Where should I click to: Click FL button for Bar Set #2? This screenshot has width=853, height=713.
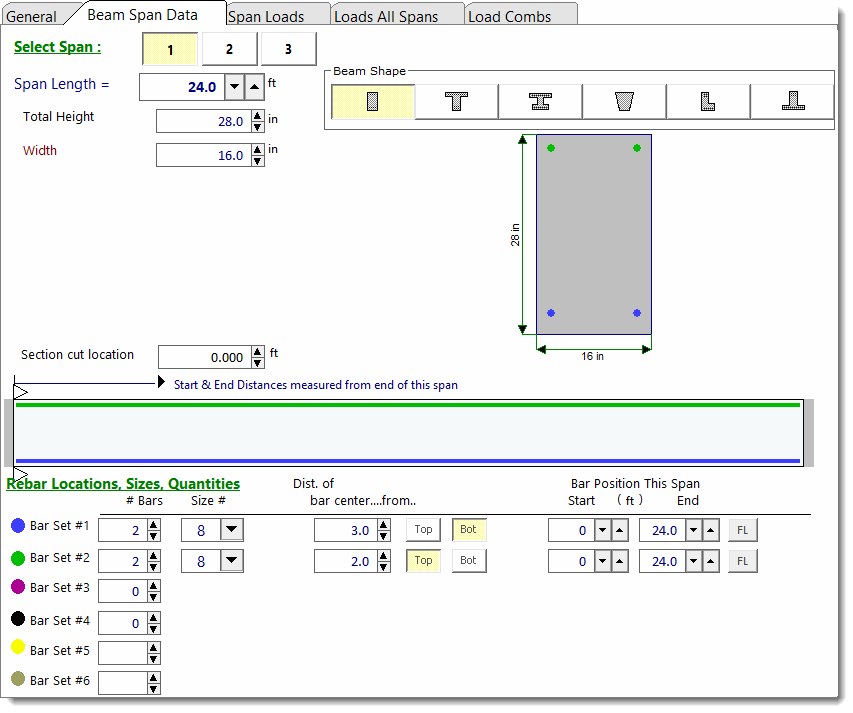click(x=742, y=561)
